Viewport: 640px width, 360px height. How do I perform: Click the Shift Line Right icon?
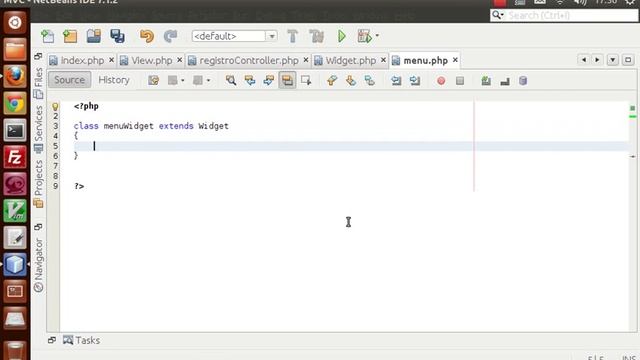[415, 80]
